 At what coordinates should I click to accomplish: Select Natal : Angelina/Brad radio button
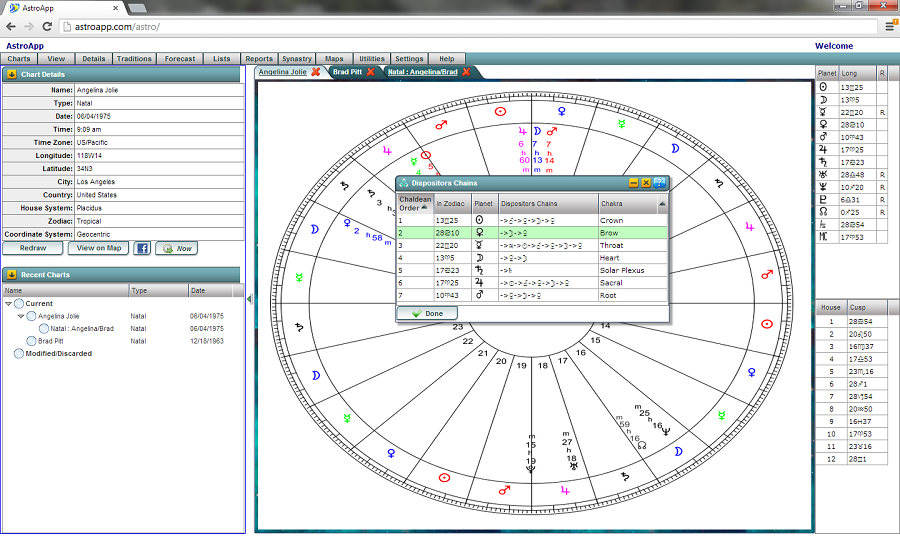(x=44, y=328)
